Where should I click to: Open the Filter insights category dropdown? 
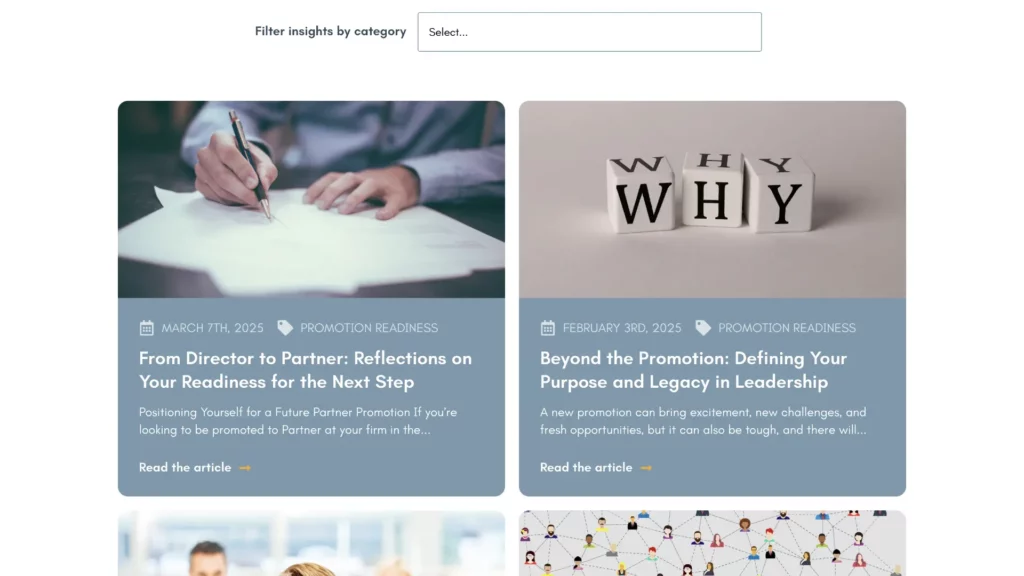pyautogui.click(x=589, y=32)
